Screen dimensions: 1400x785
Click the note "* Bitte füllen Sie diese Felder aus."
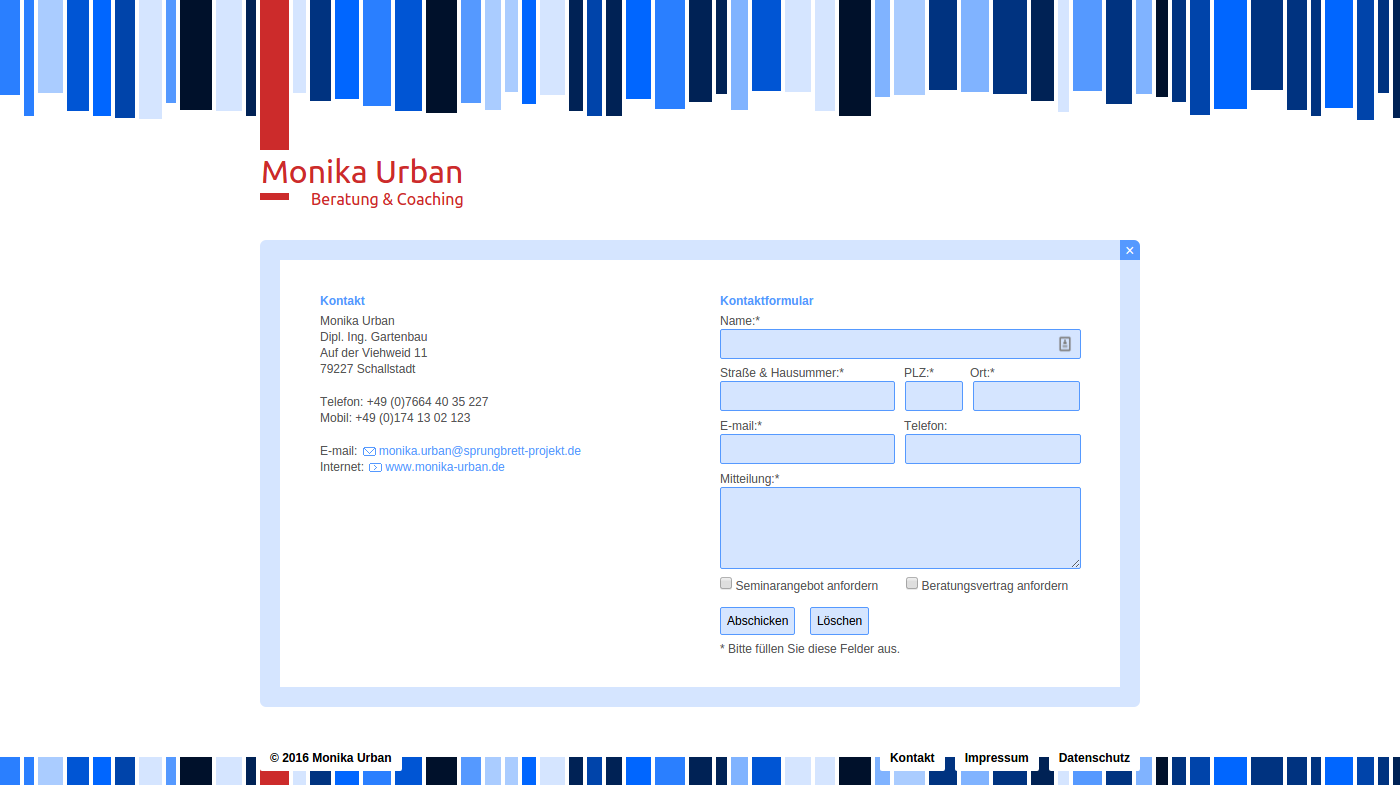tap(810, 649)
